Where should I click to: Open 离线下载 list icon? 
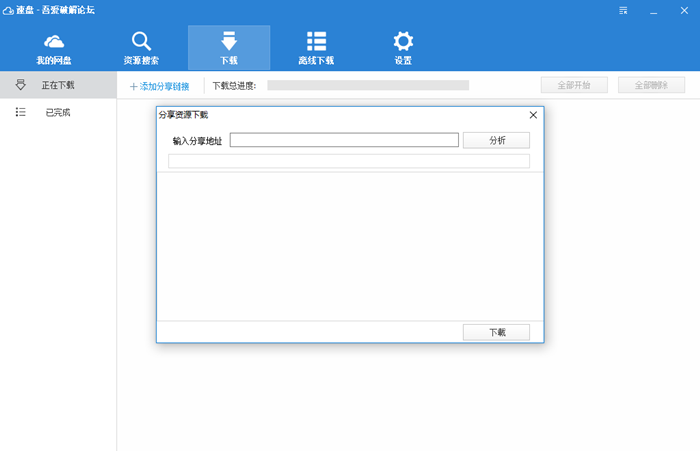pyautogui.click(x=316, y=42)
